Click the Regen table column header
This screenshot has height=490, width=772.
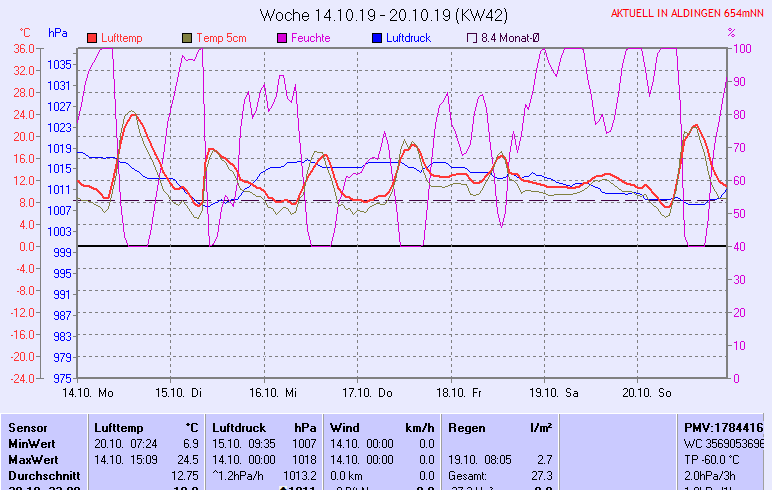[x=468, y=427]
